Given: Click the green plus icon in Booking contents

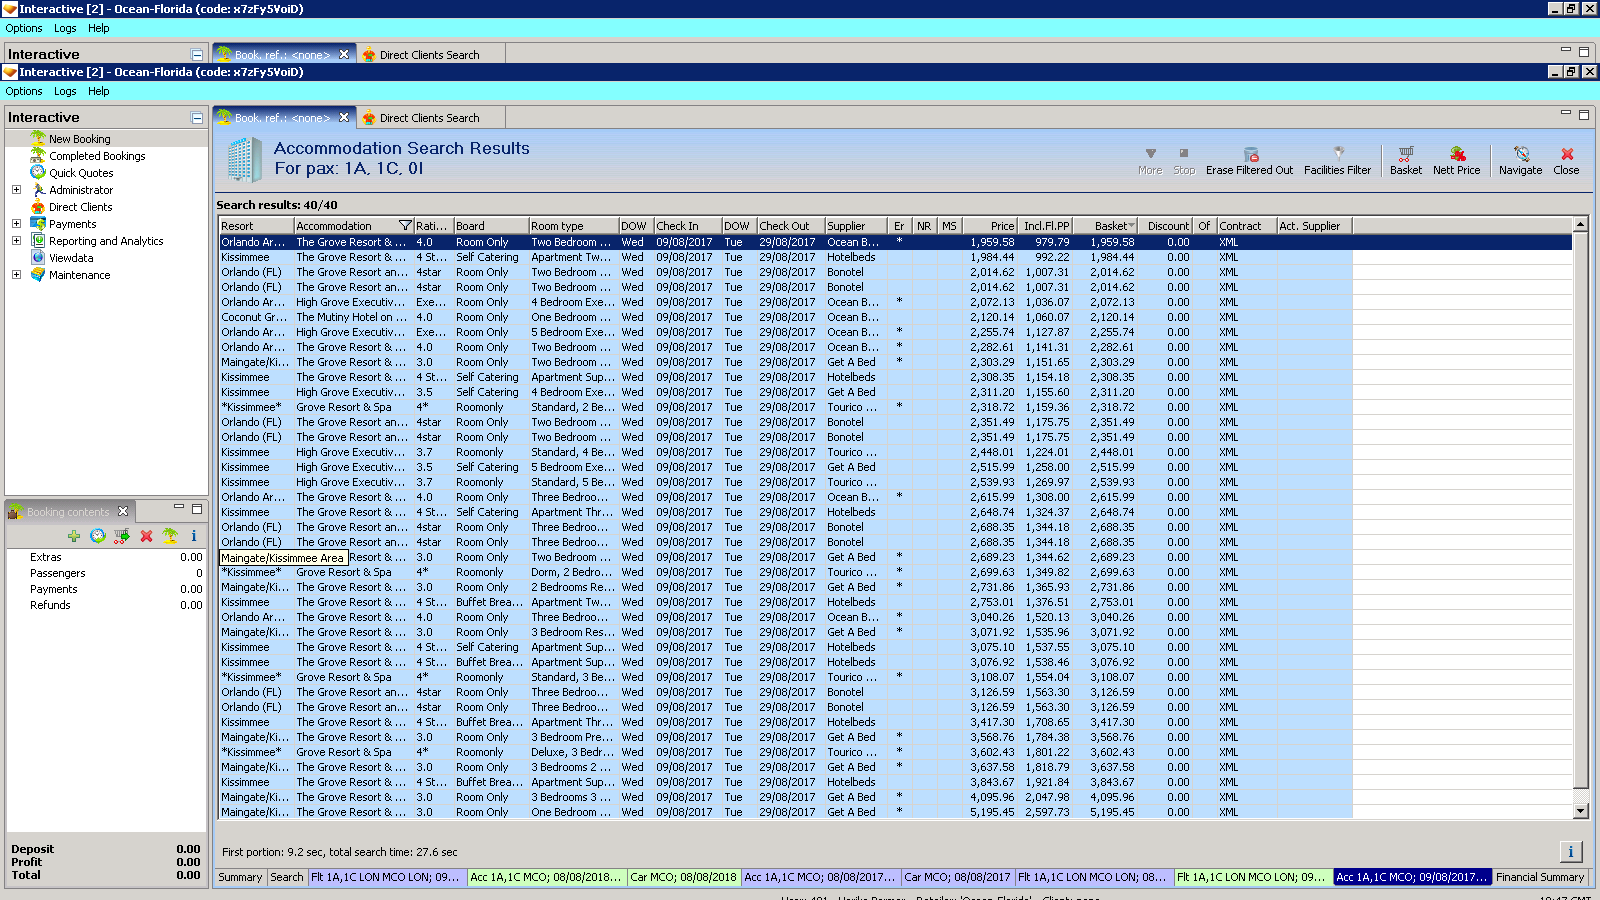Looking at the screenshot, I should pyautogui.click(x=74, y=536).
